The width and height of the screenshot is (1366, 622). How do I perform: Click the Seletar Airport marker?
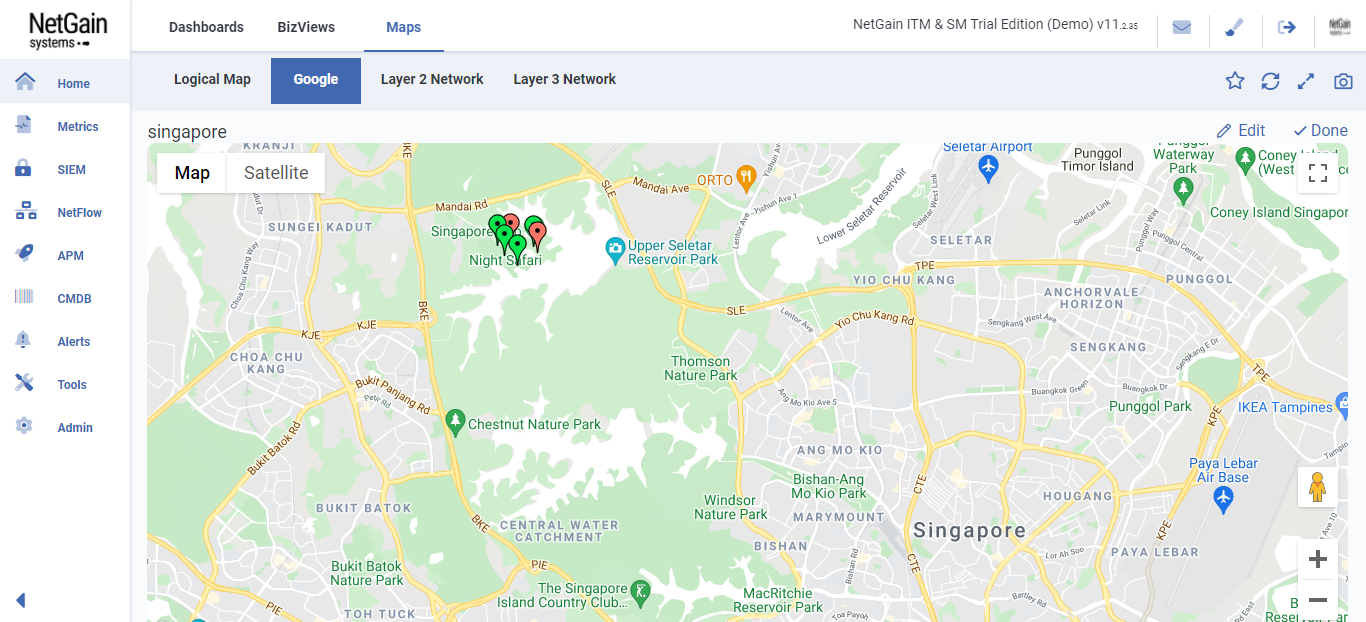coord(989,166)
